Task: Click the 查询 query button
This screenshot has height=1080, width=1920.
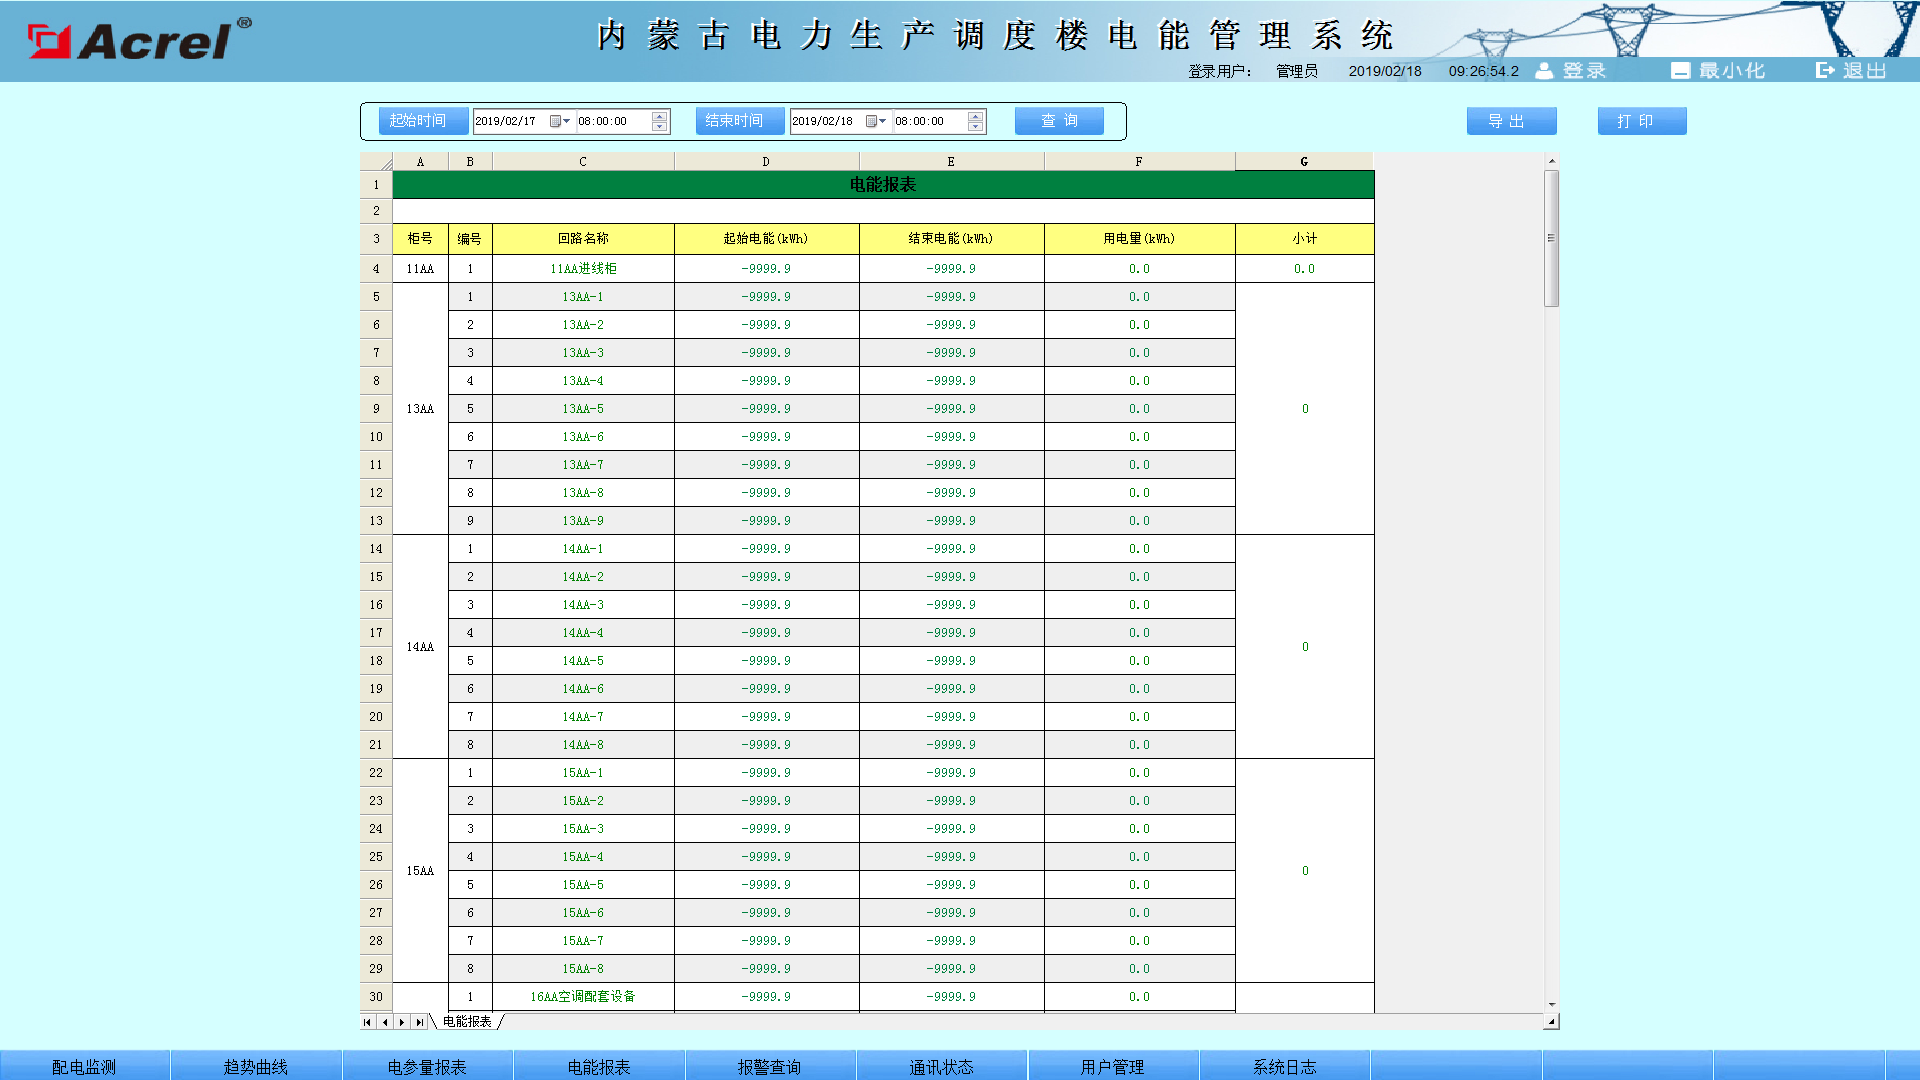Action: point(1059,121)
